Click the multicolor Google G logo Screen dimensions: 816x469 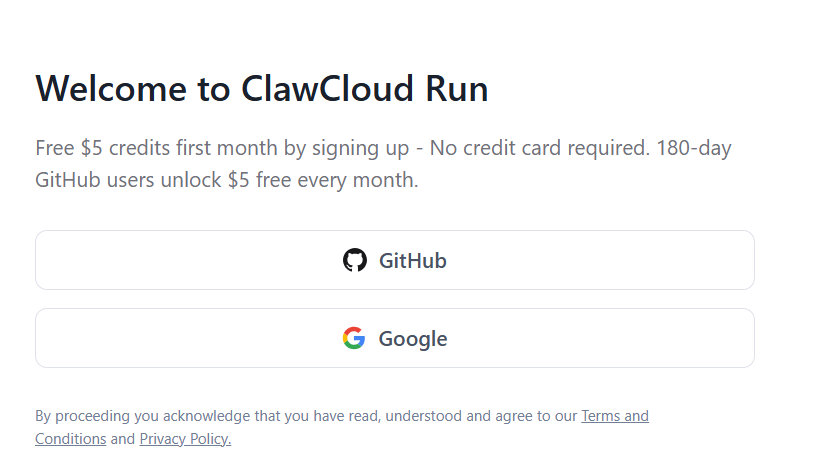click(354, 338)
